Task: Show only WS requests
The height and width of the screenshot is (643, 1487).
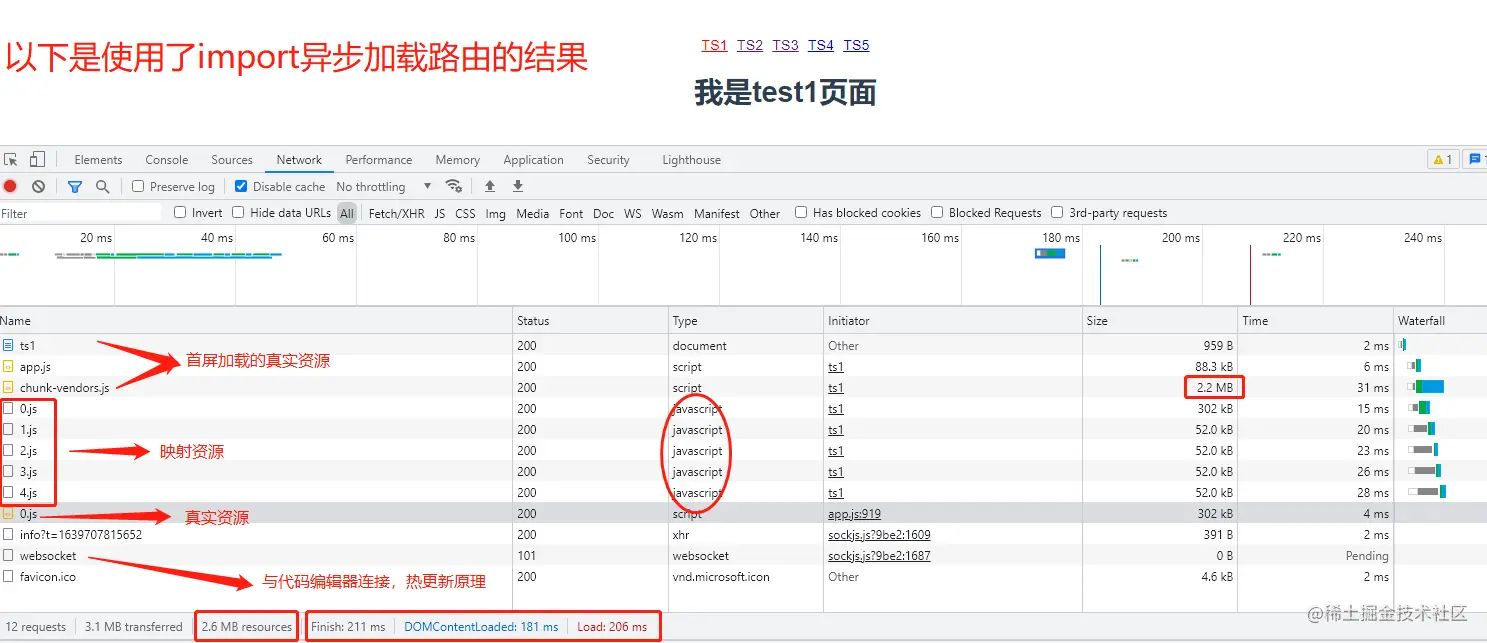Action: pyautogui.click(x=633, y=213)
